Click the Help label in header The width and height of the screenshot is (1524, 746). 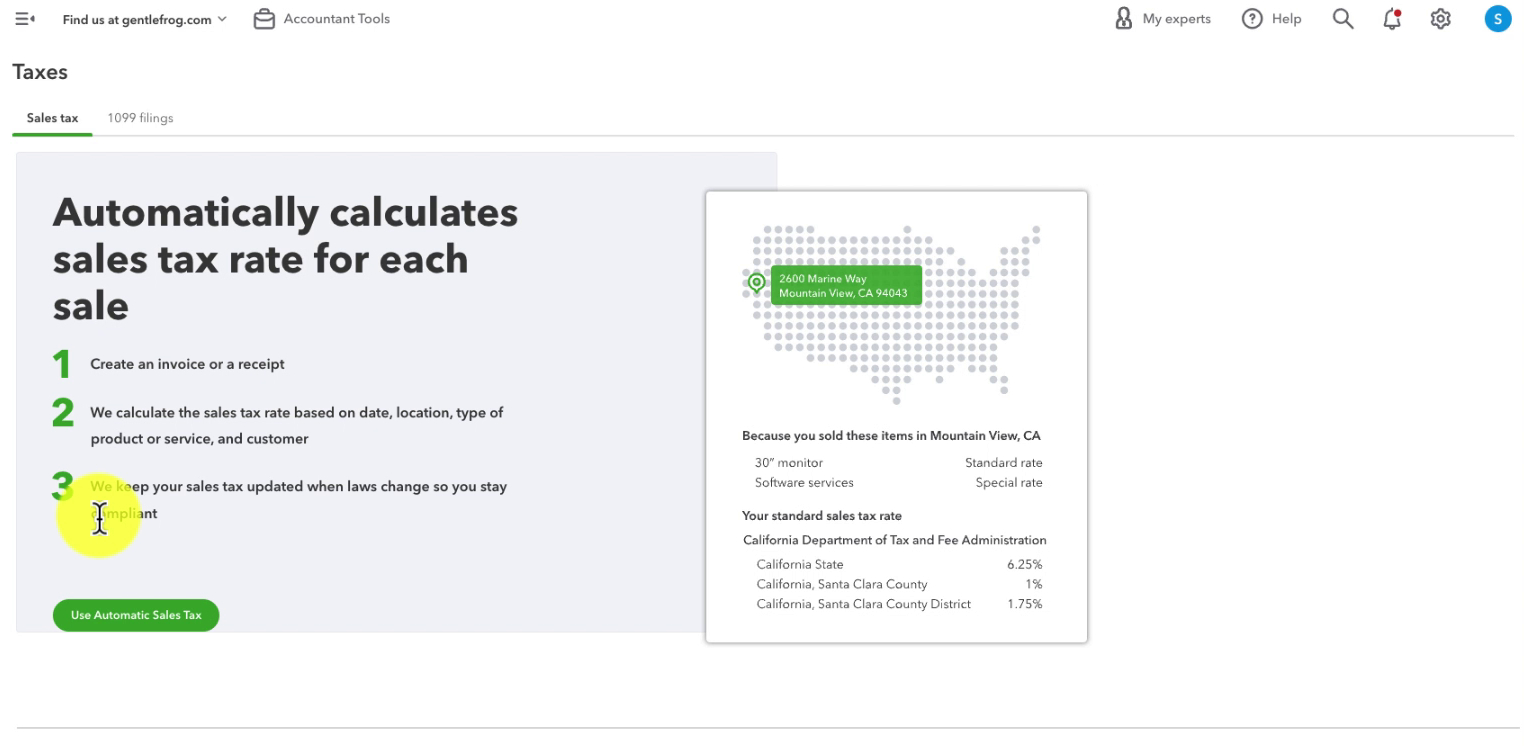click(x=1287, y=19)
